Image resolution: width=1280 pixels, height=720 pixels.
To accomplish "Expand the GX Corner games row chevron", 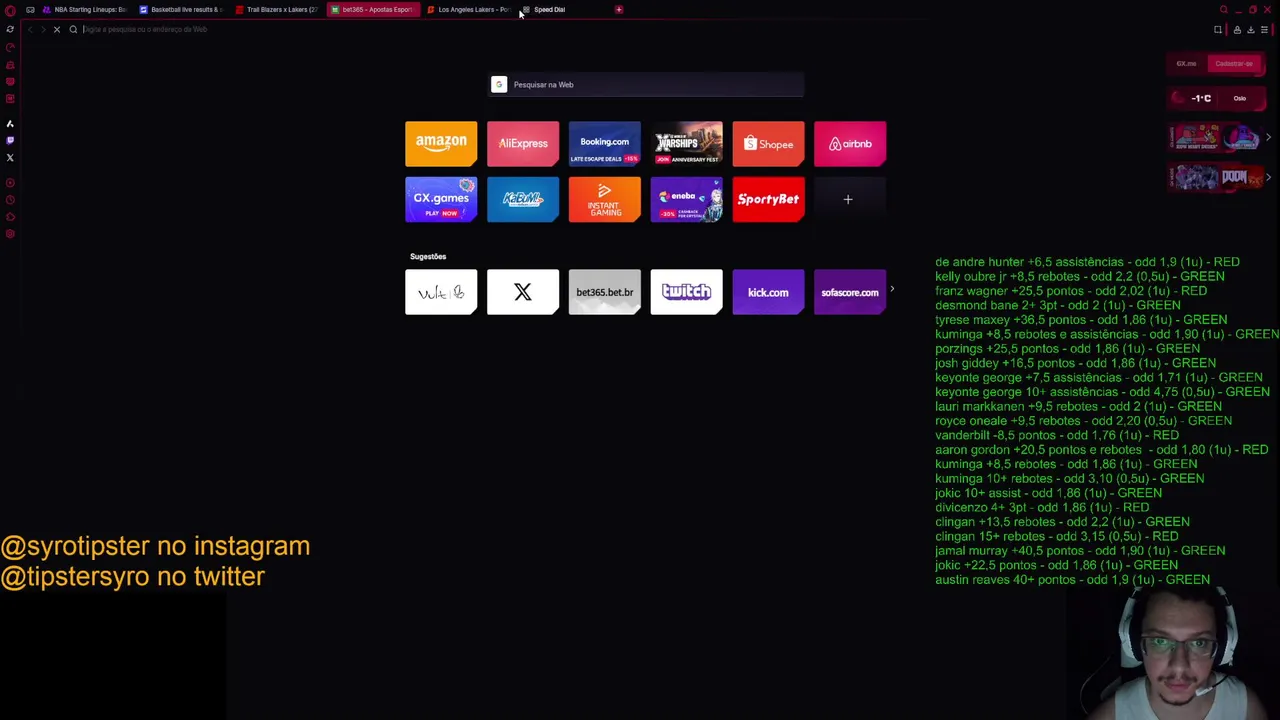I will (1268, 137).
